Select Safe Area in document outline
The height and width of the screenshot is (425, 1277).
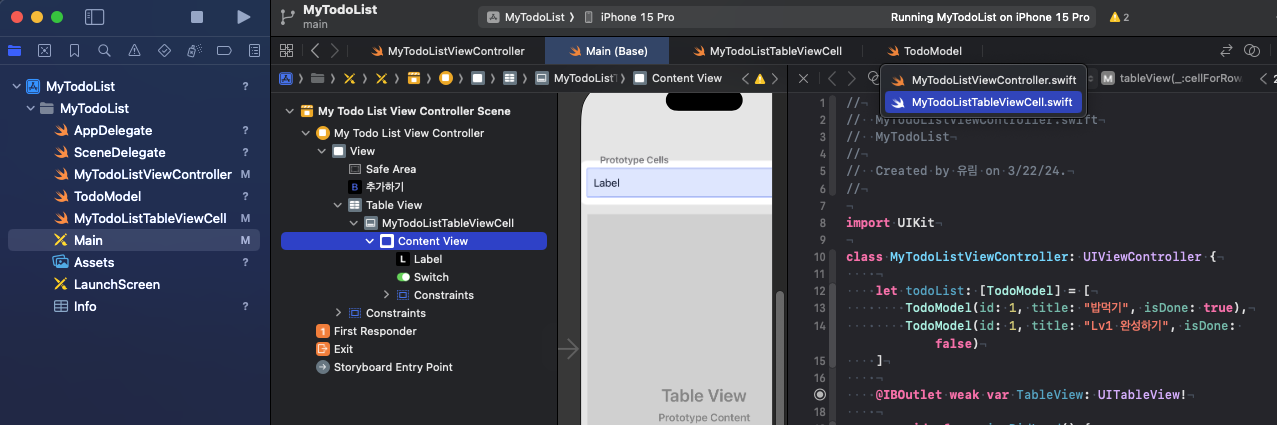381,169
